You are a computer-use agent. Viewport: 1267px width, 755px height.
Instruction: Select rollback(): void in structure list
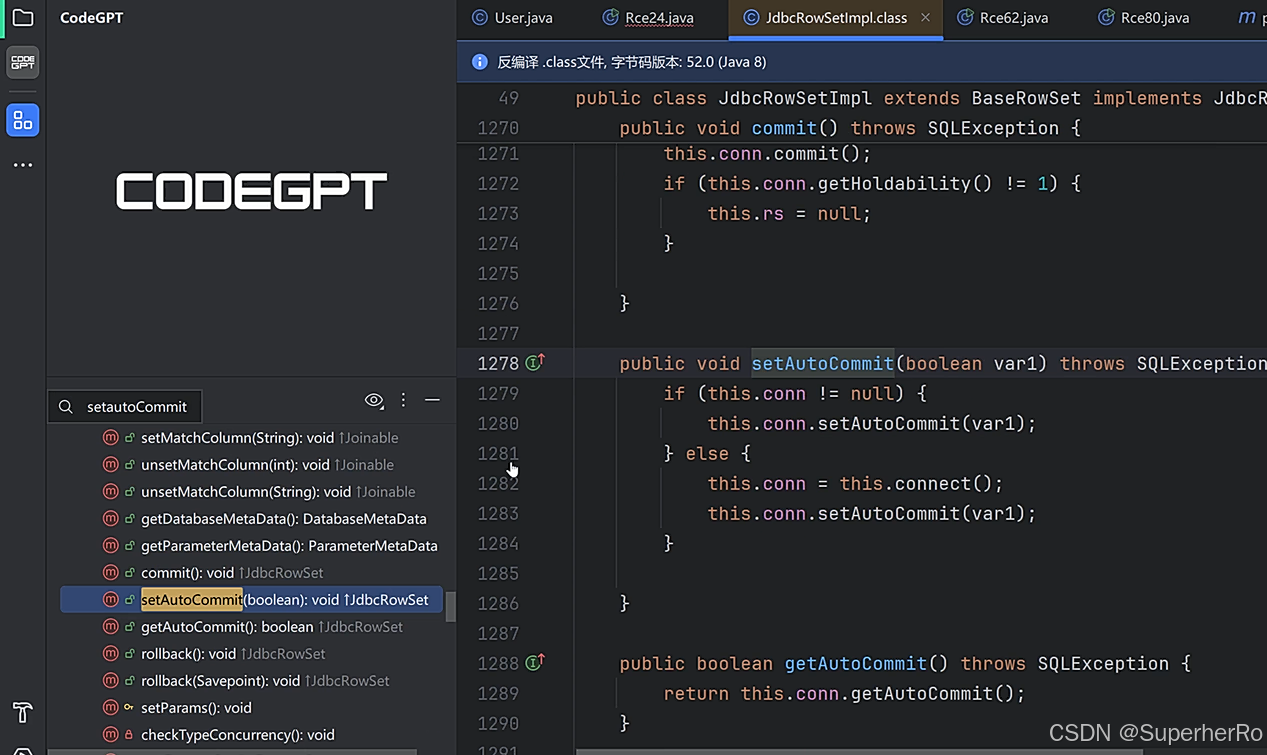250,654
